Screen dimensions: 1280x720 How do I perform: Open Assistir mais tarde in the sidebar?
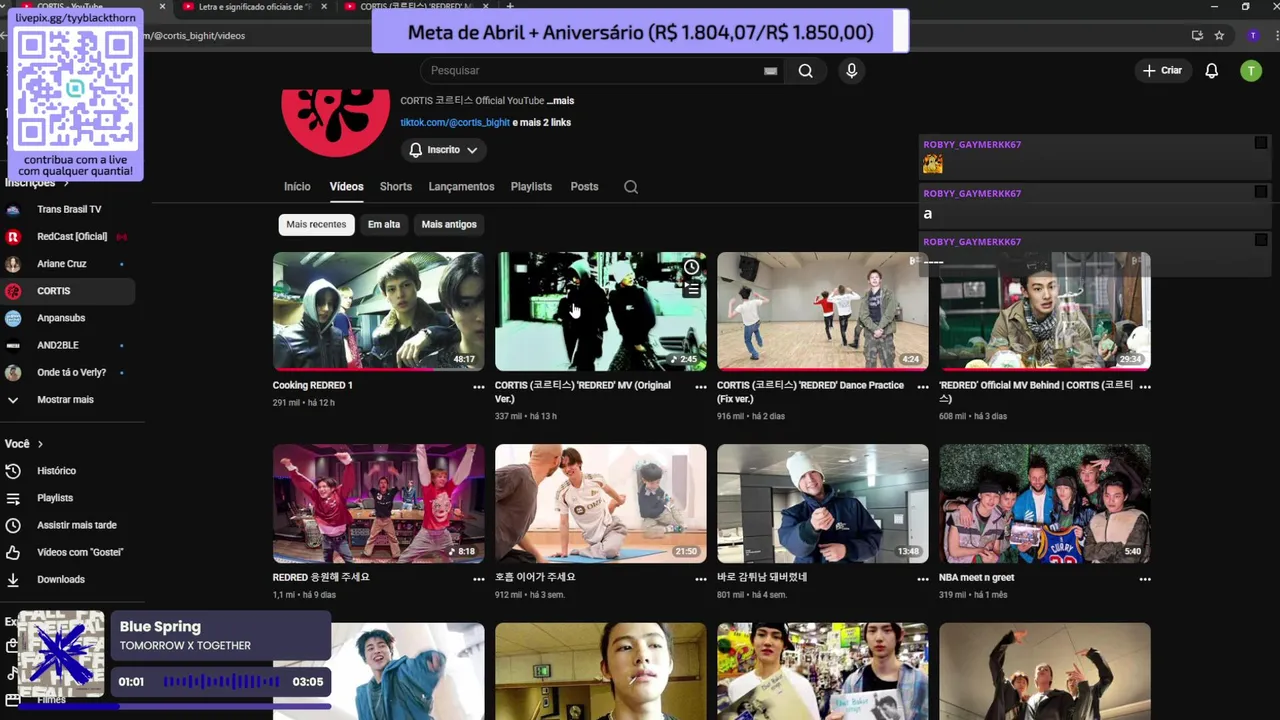coord(76,525)
